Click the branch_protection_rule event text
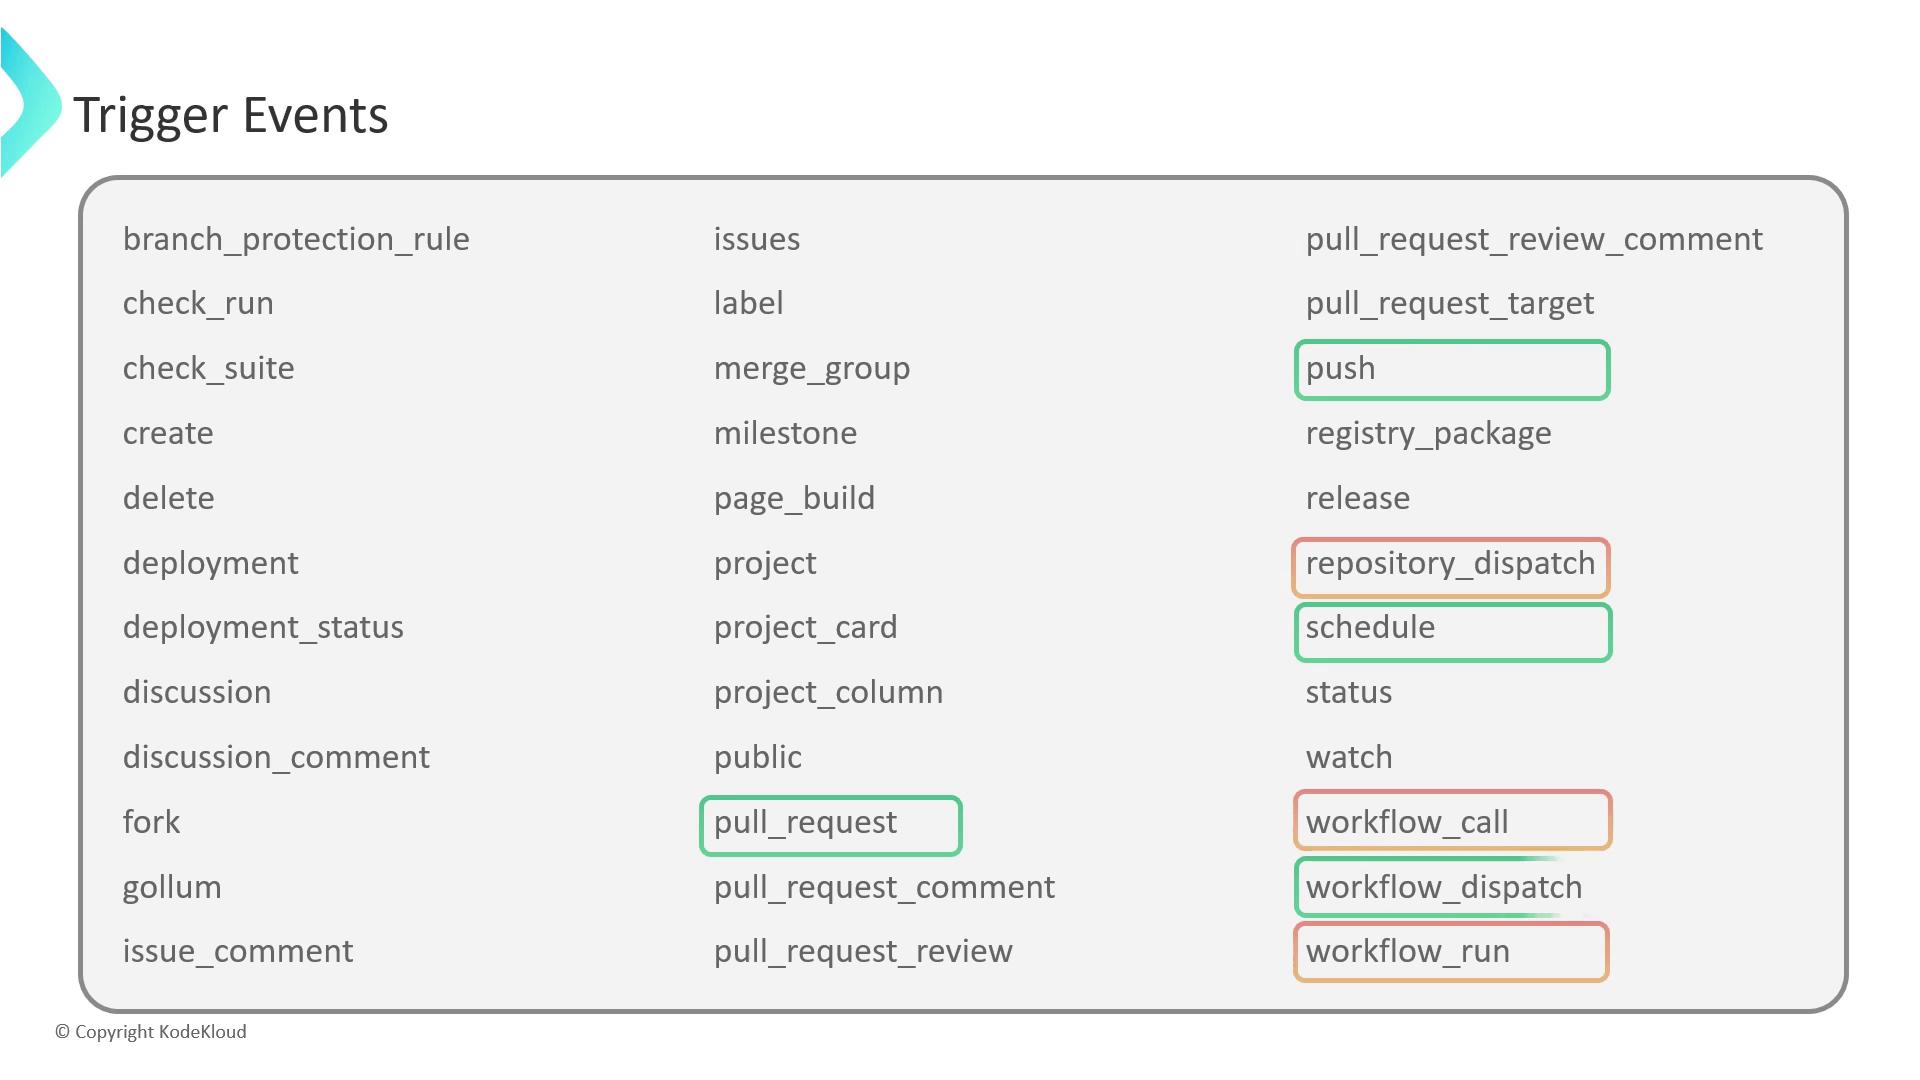 click(296, 240)
